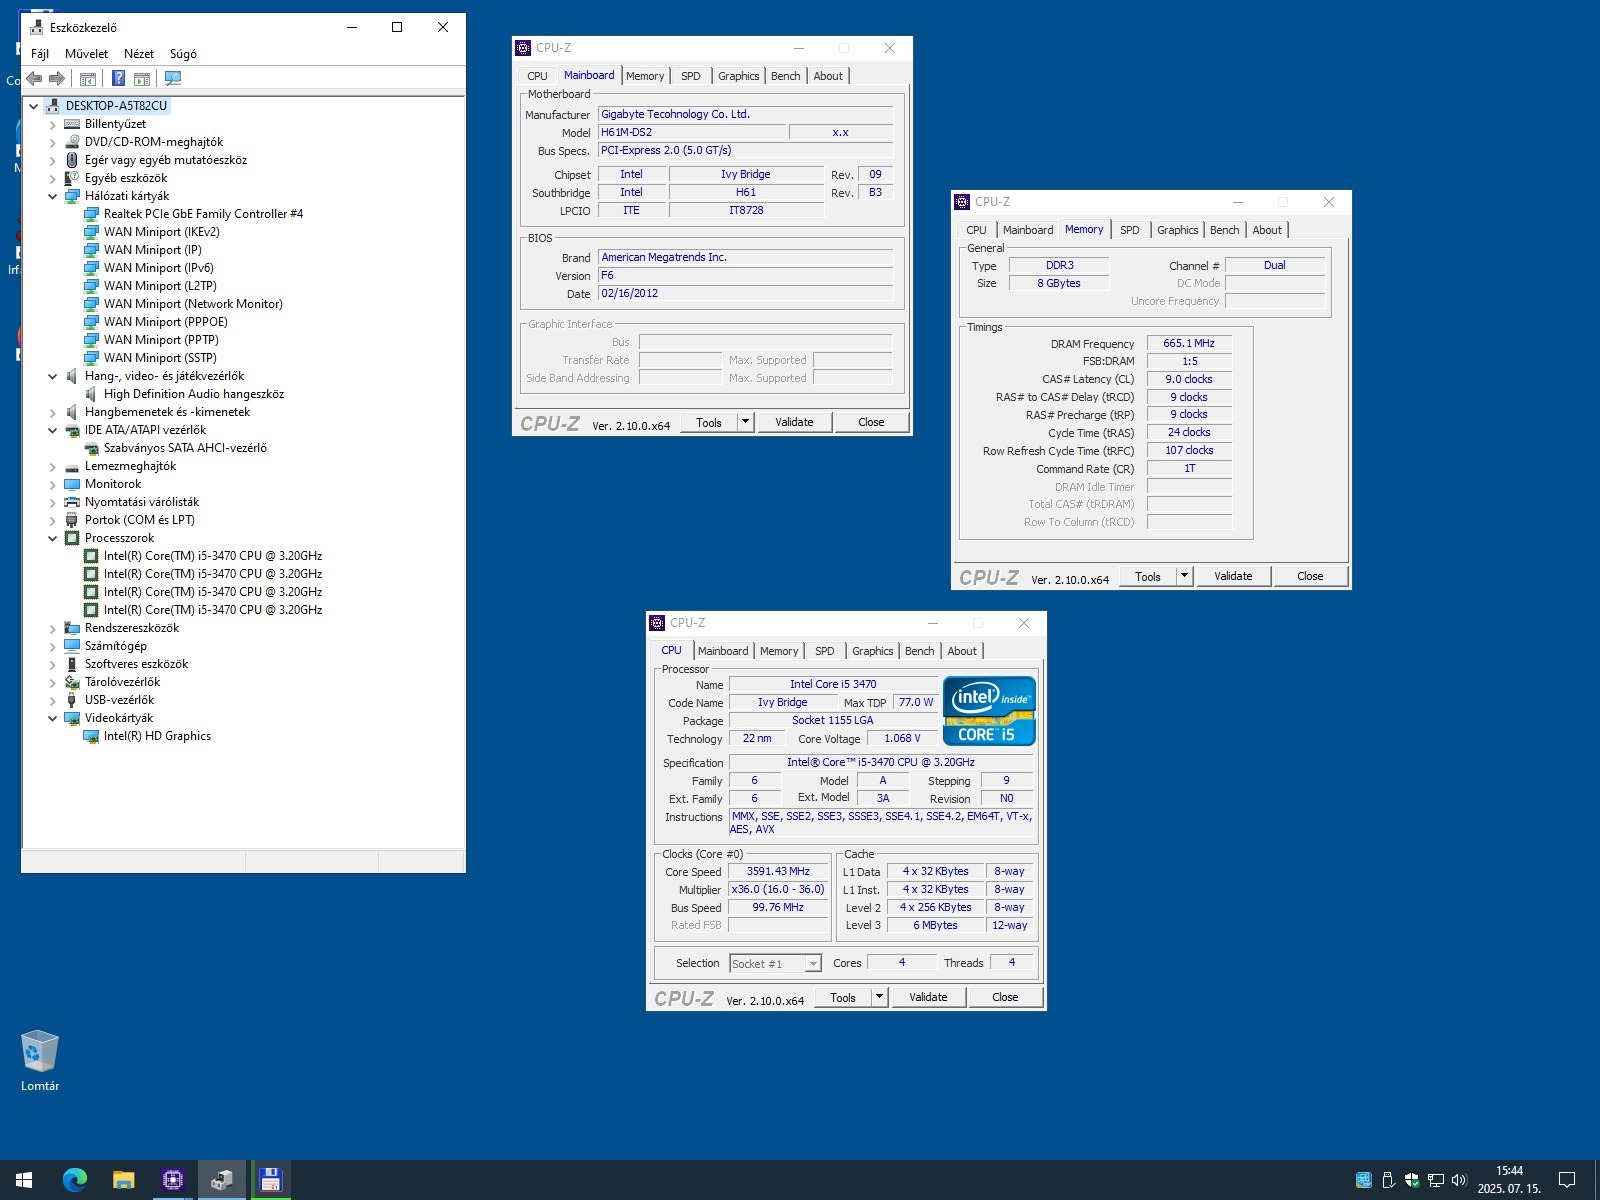
Task: Click the Device Manager help toolbar icon
Action: (118, 78)
